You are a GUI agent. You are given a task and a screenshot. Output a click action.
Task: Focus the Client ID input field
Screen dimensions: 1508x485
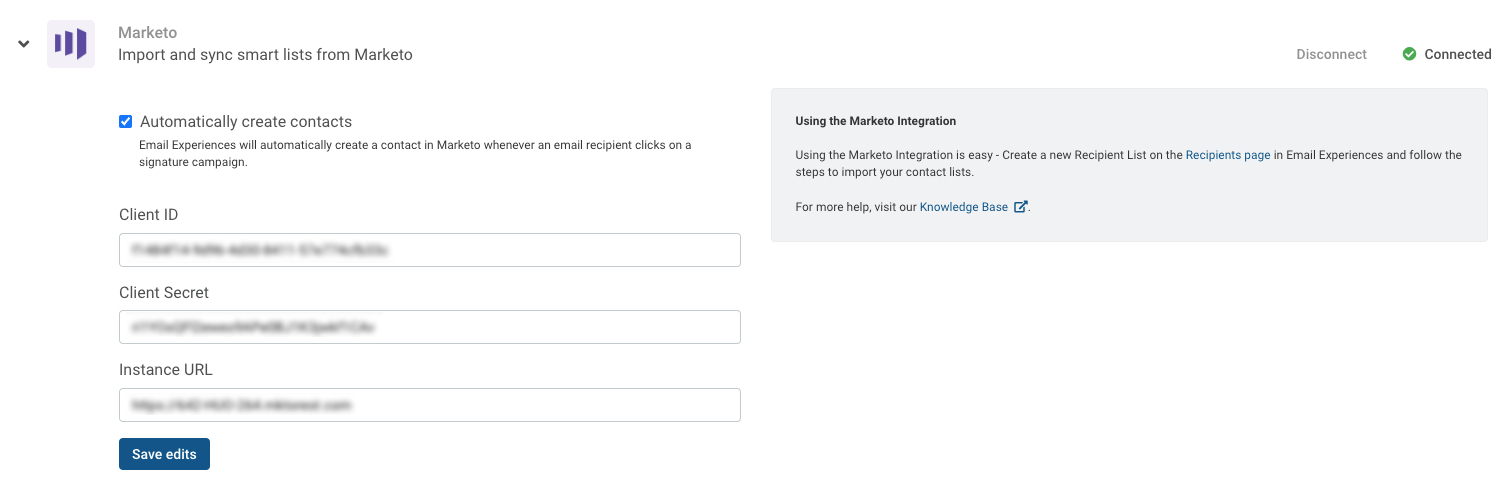tap(430, 250)
